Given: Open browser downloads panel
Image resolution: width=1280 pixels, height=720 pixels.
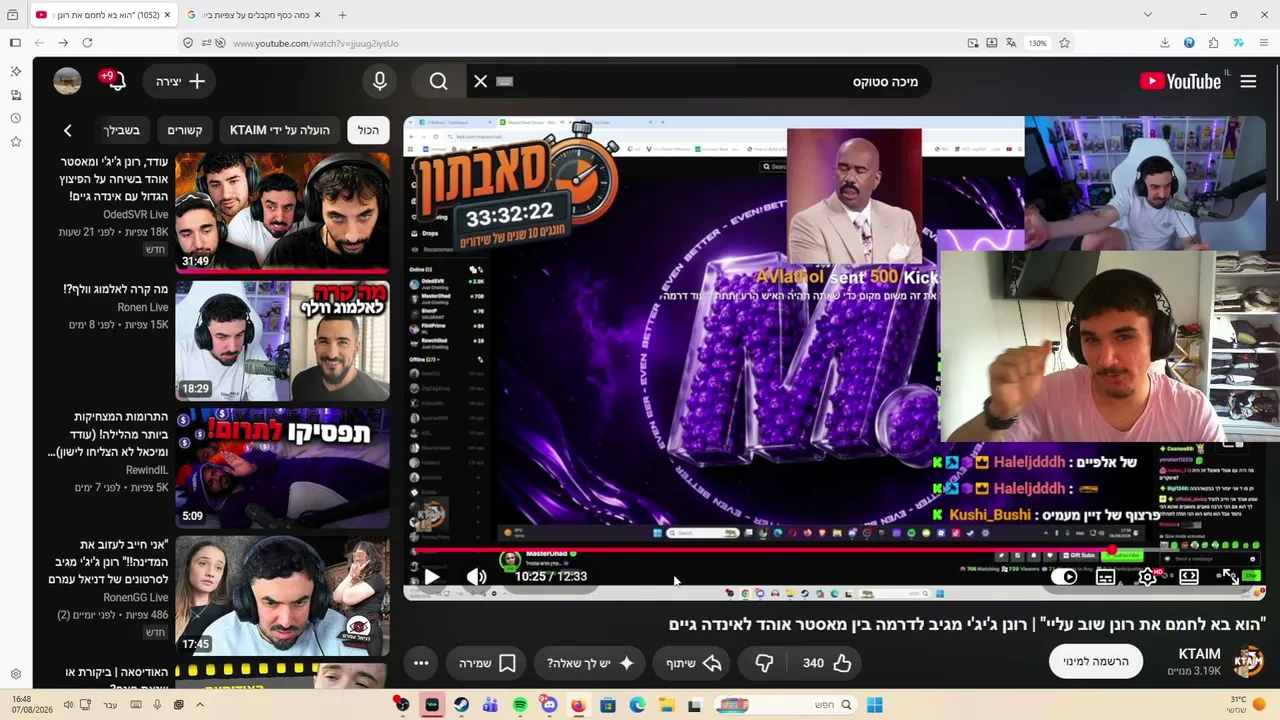Looking at the screenshot, I should 1165,43.
